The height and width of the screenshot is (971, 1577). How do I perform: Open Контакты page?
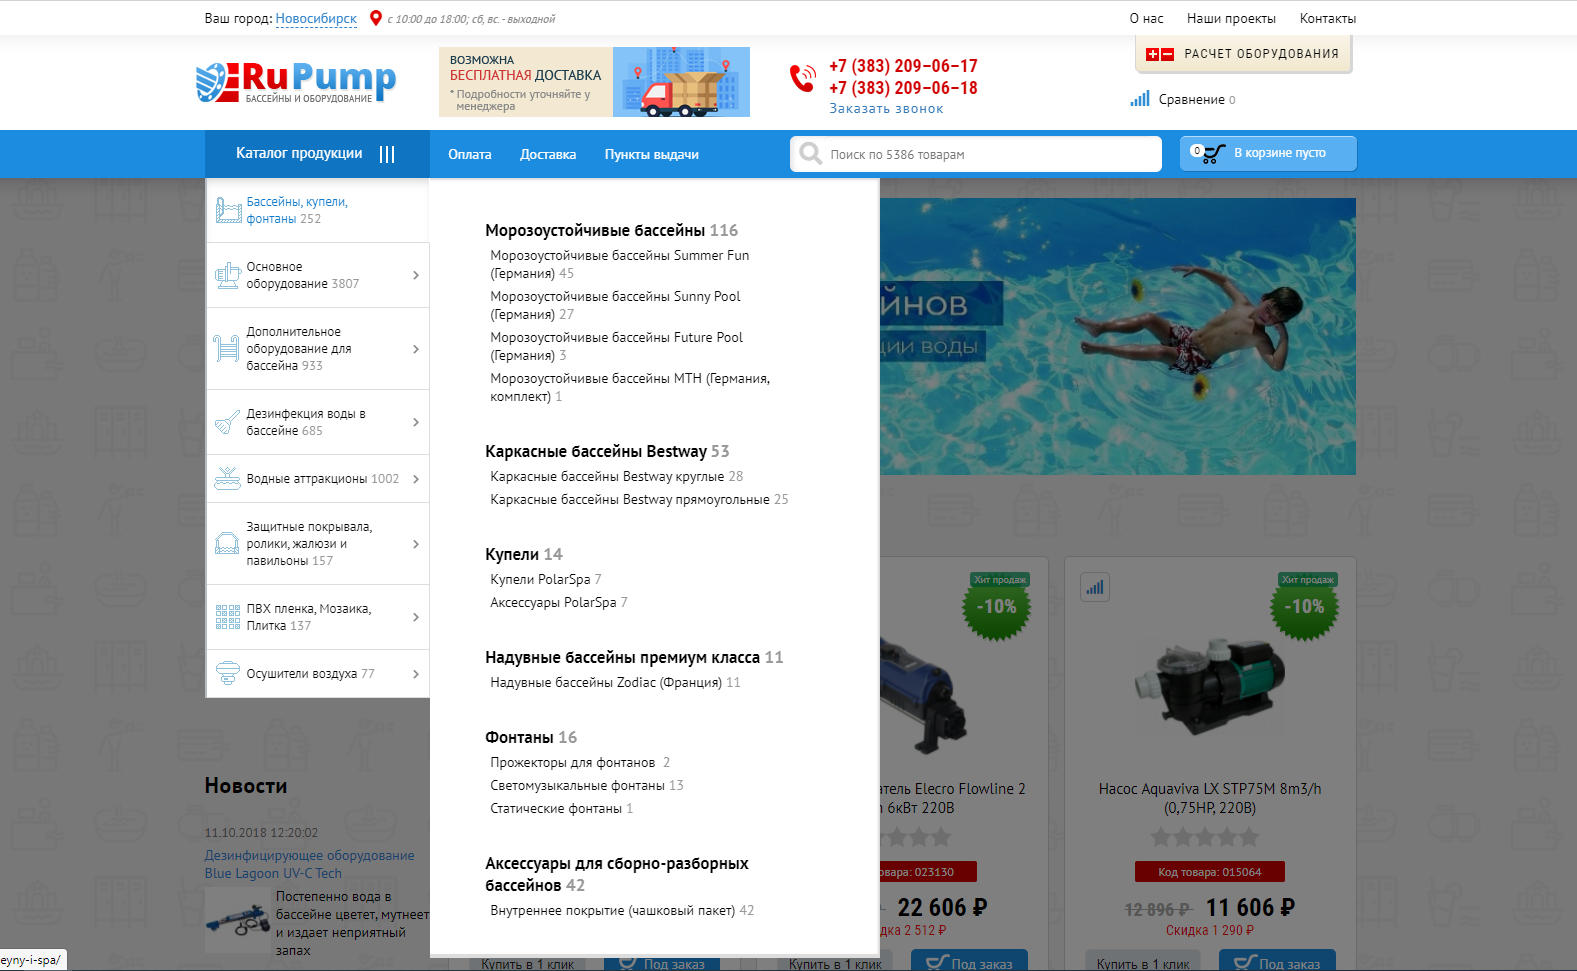[x=1328, y=18]
